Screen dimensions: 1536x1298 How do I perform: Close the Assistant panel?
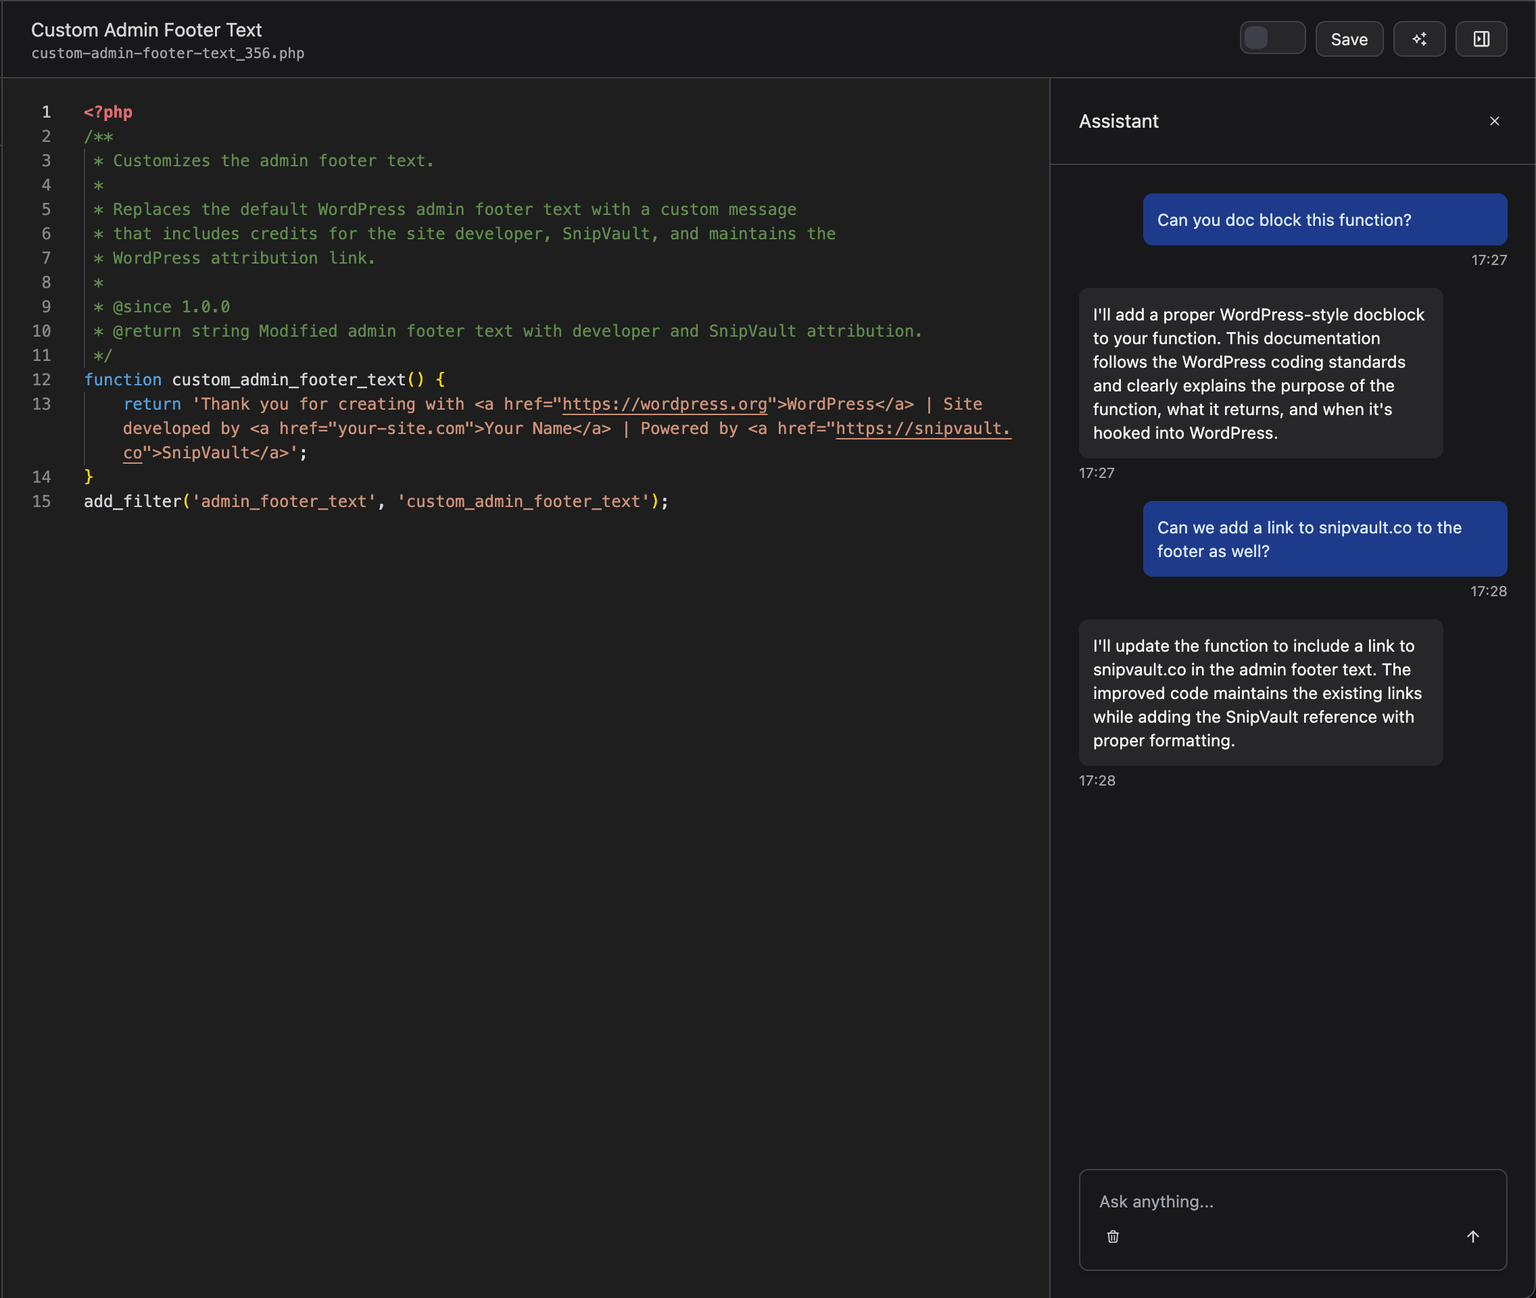pos(1494,121)
